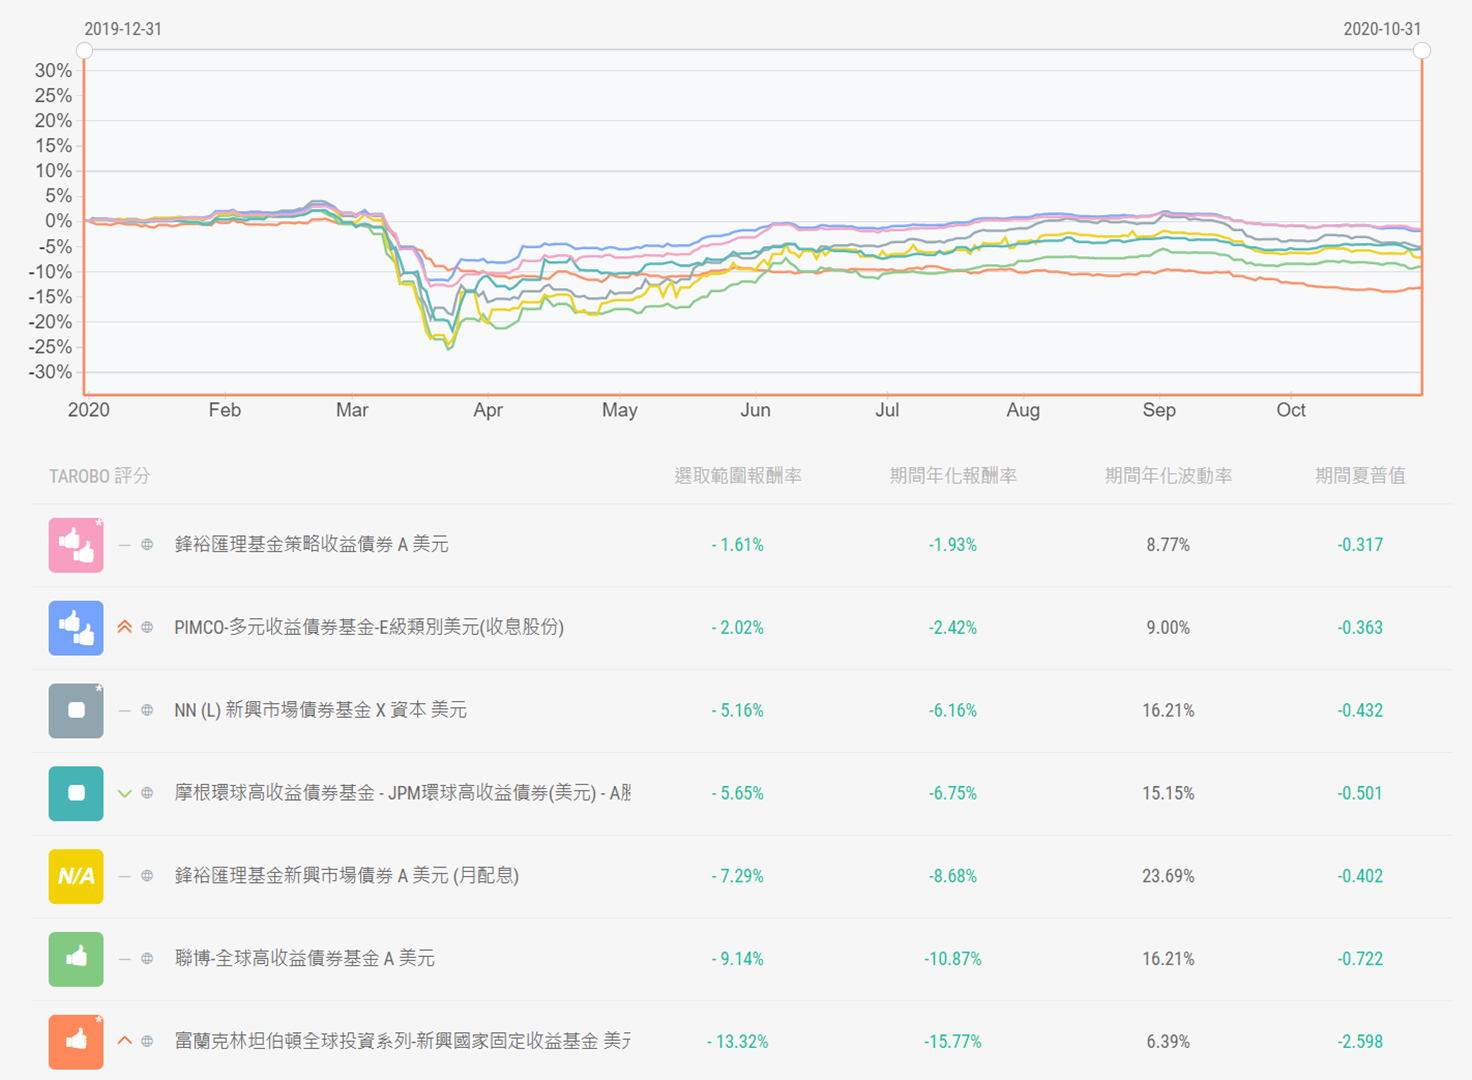This screenshot has height=1080, width=1472.
Task: Select the grey neutral rating badge for NN (L) fund
Action: (x=76, y=711)
